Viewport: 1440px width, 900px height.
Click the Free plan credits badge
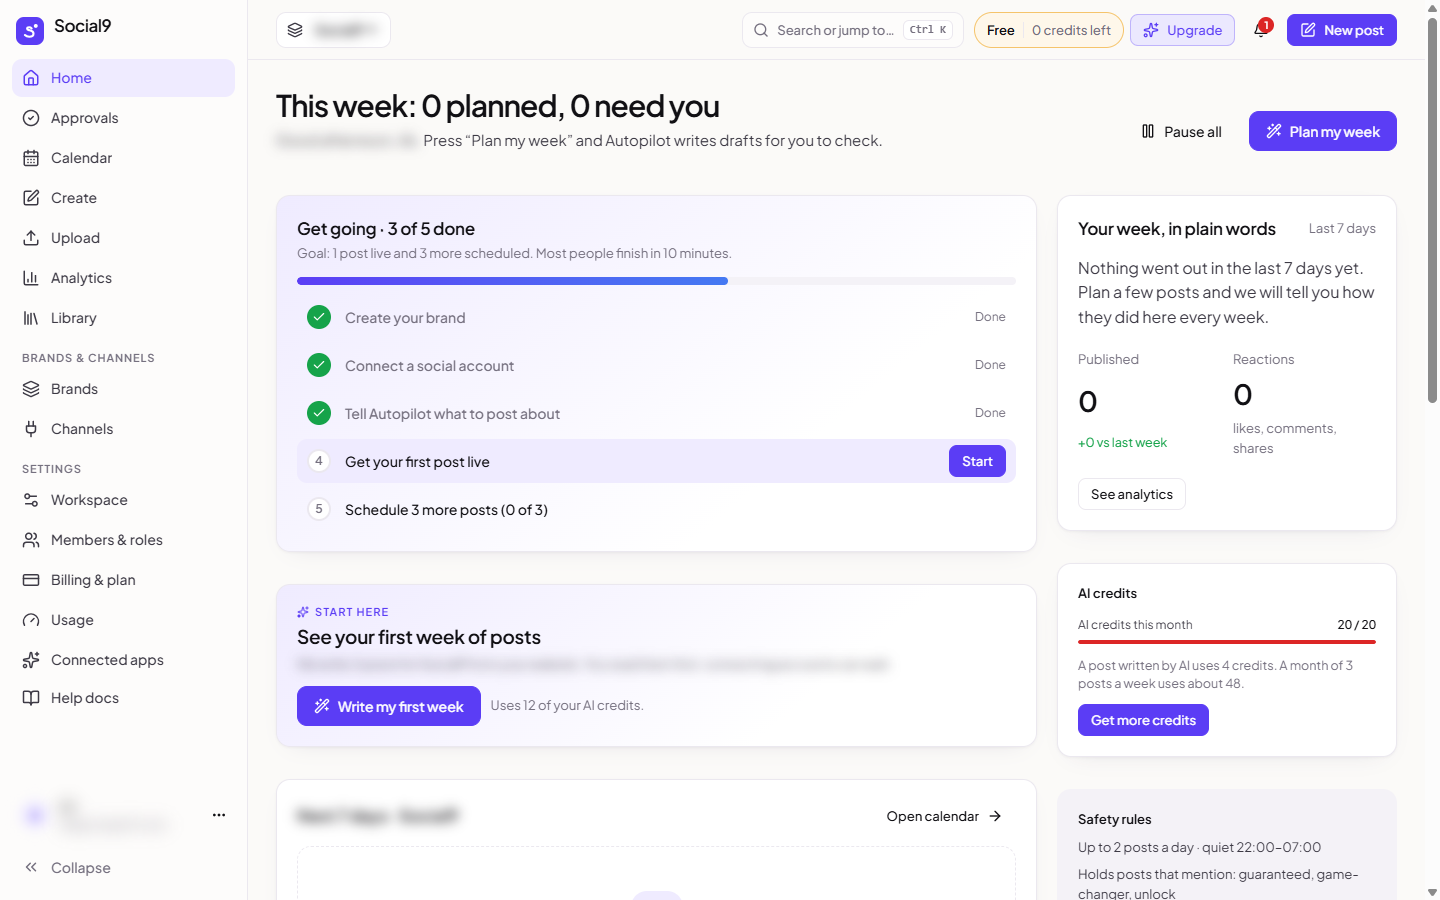(x=1049, y=30)
